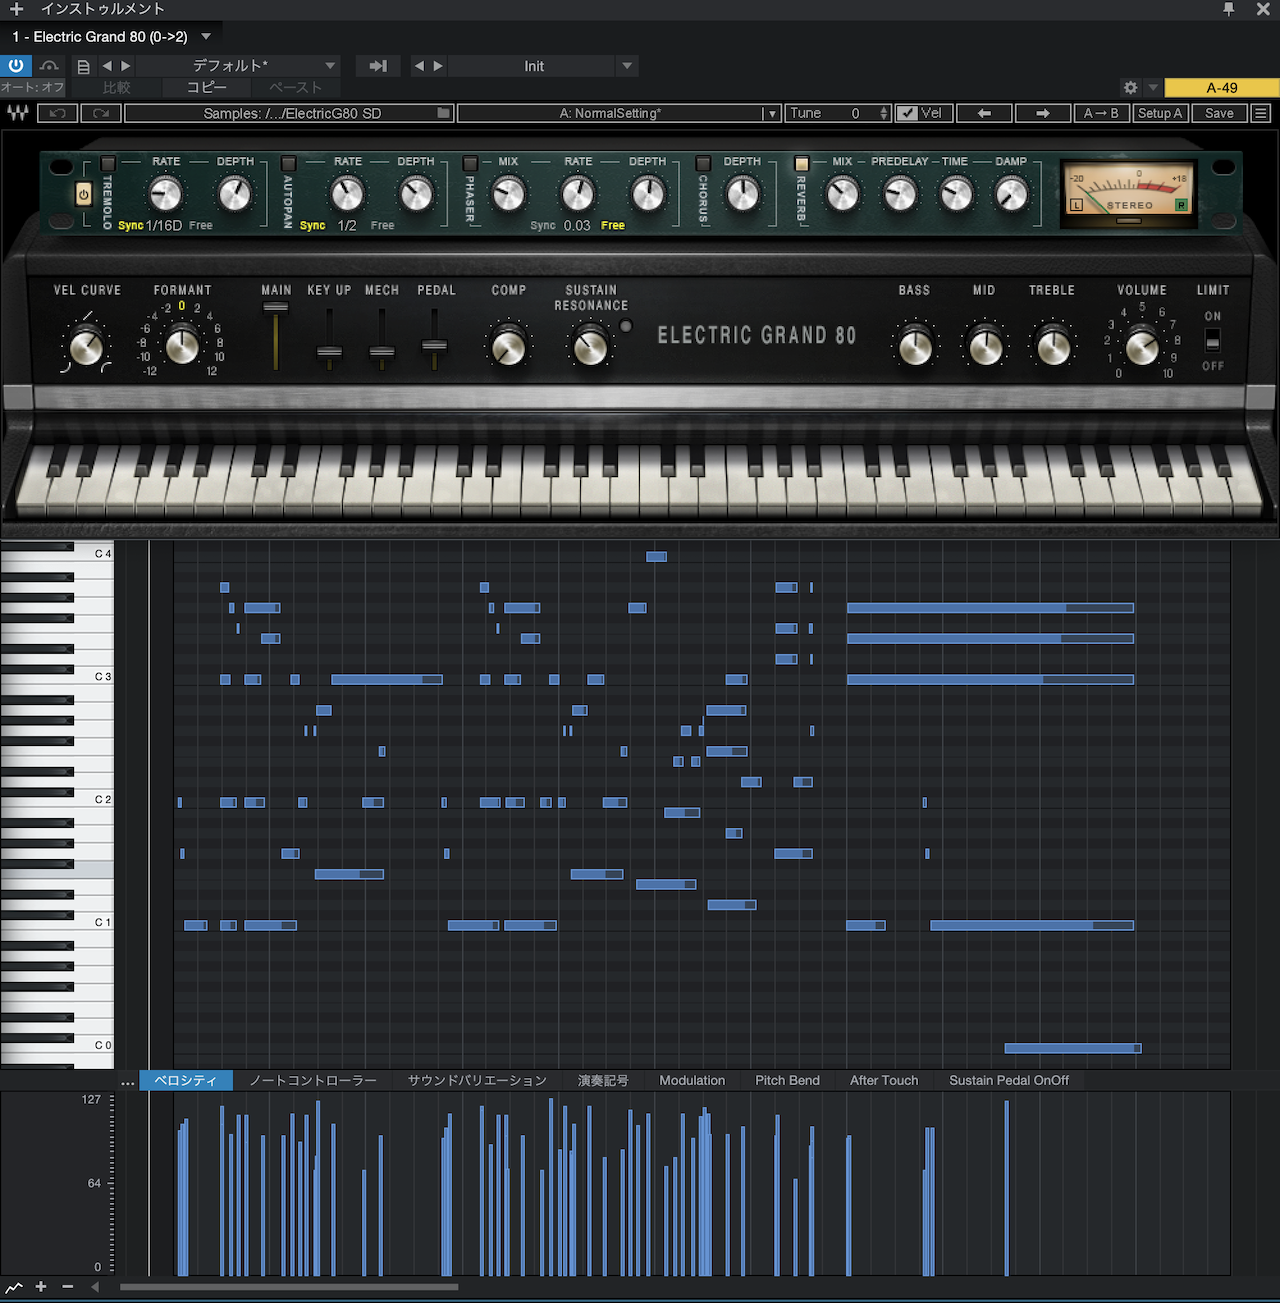Viewport: 1280px width, 1303px height.
Task: Select previous program left of Init
Action: [x=420, y=66]
